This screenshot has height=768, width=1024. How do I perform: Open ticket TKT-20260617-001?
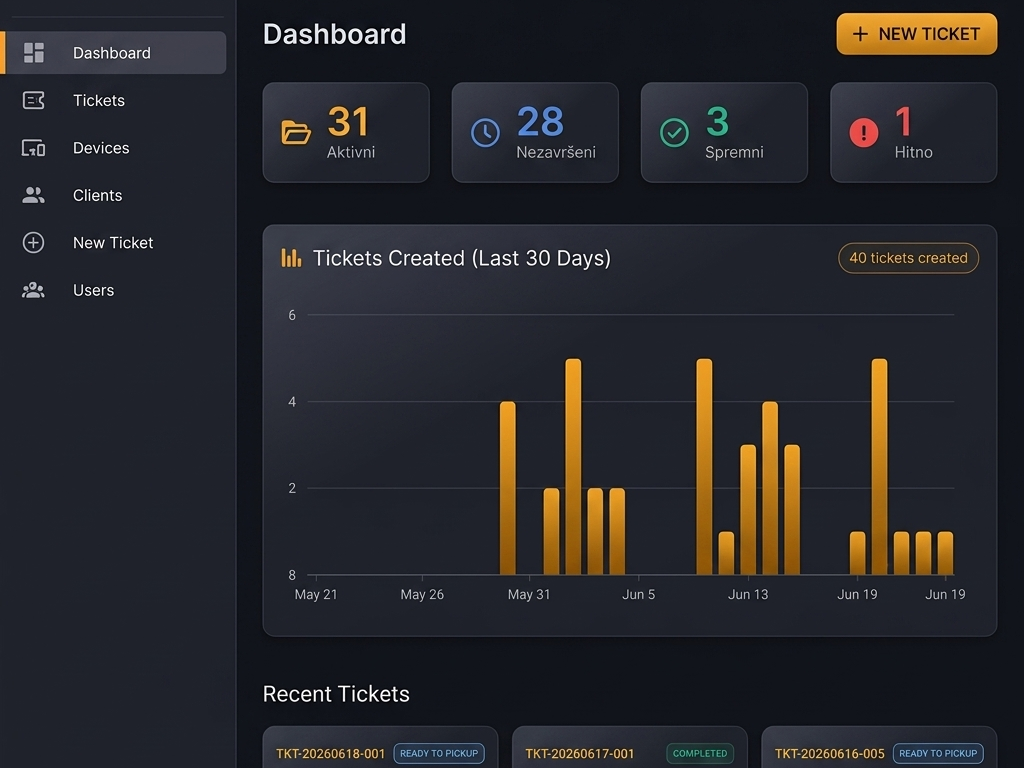pos(579,754)
